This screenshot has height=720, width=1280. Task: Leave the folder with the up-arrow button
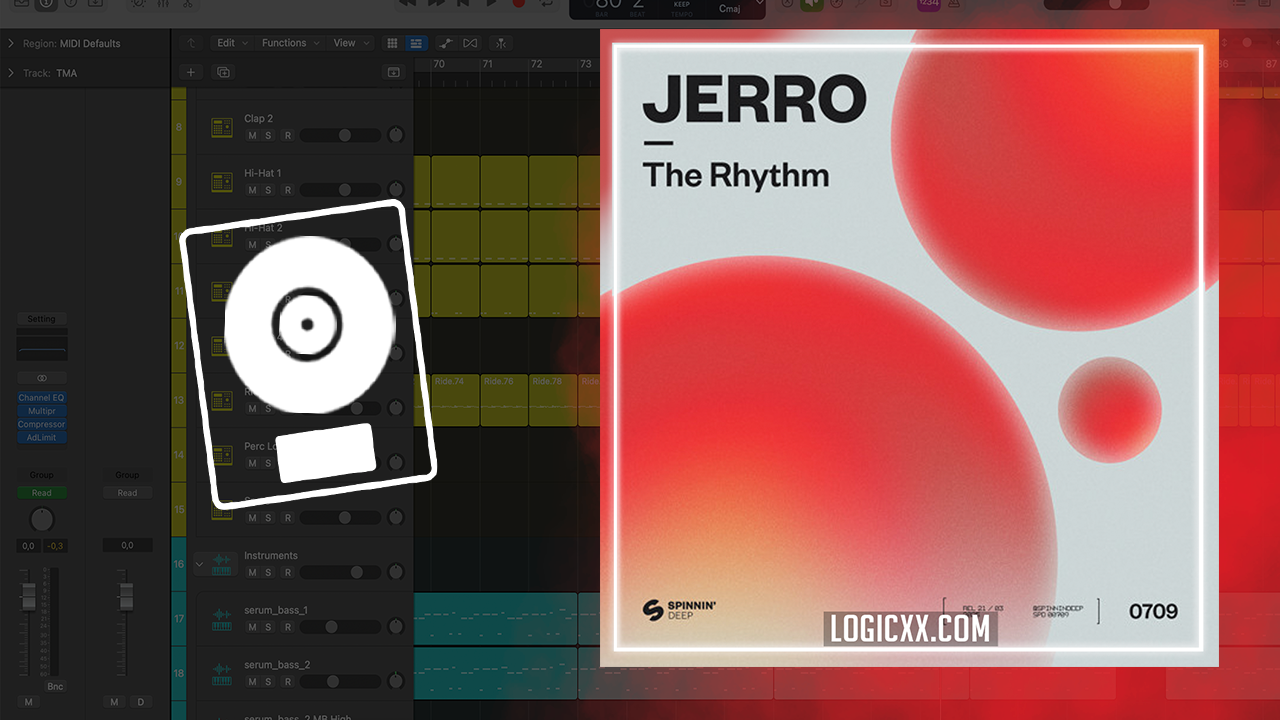point(192,43)
